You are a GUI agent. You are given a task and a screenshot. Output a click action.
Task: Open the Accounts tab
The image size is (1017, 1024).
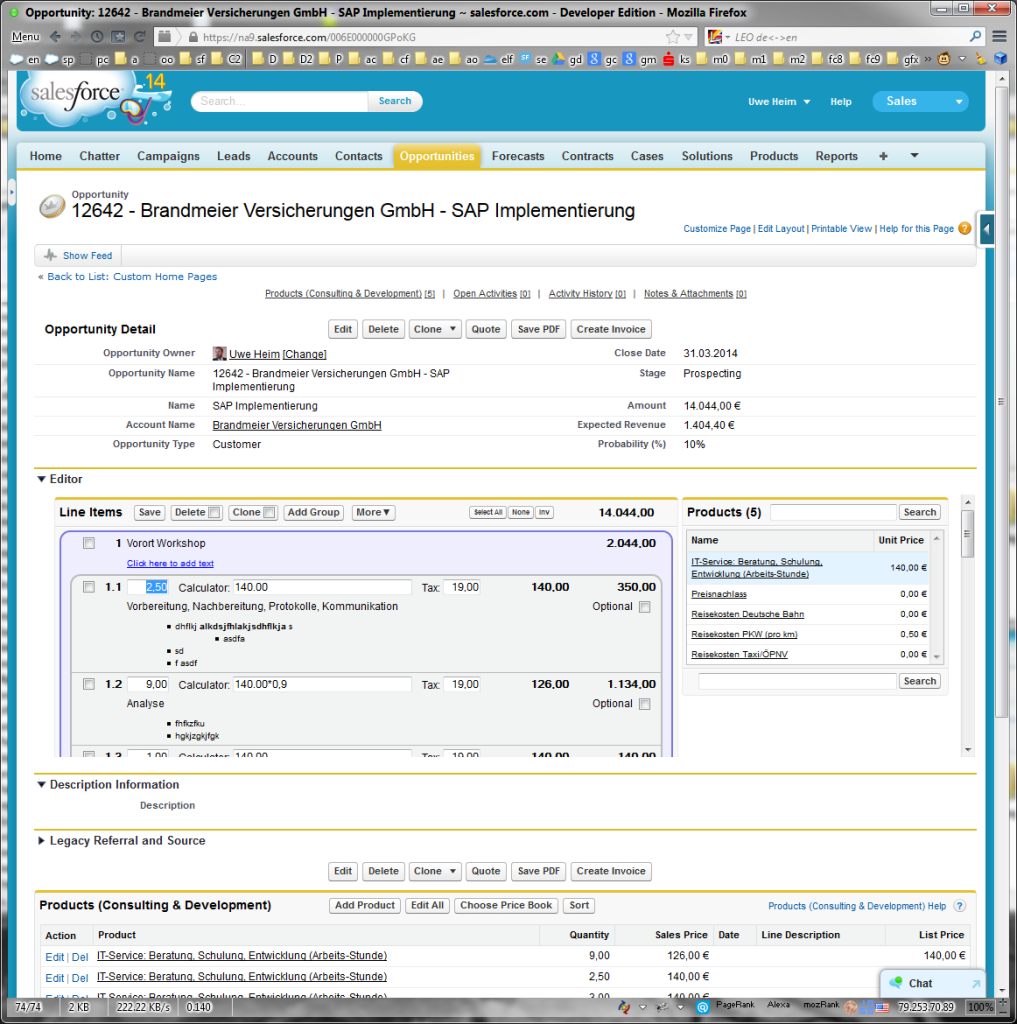coord(292,156)
